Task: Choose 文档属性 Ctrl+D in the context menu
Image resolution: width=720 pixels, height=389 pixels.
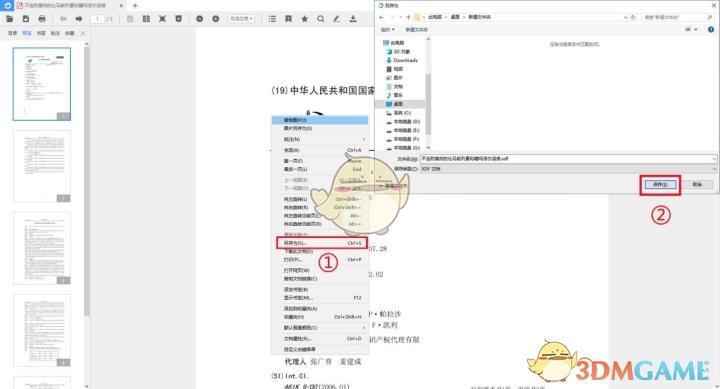Action: pyautogui.click(x=320, y=338)
